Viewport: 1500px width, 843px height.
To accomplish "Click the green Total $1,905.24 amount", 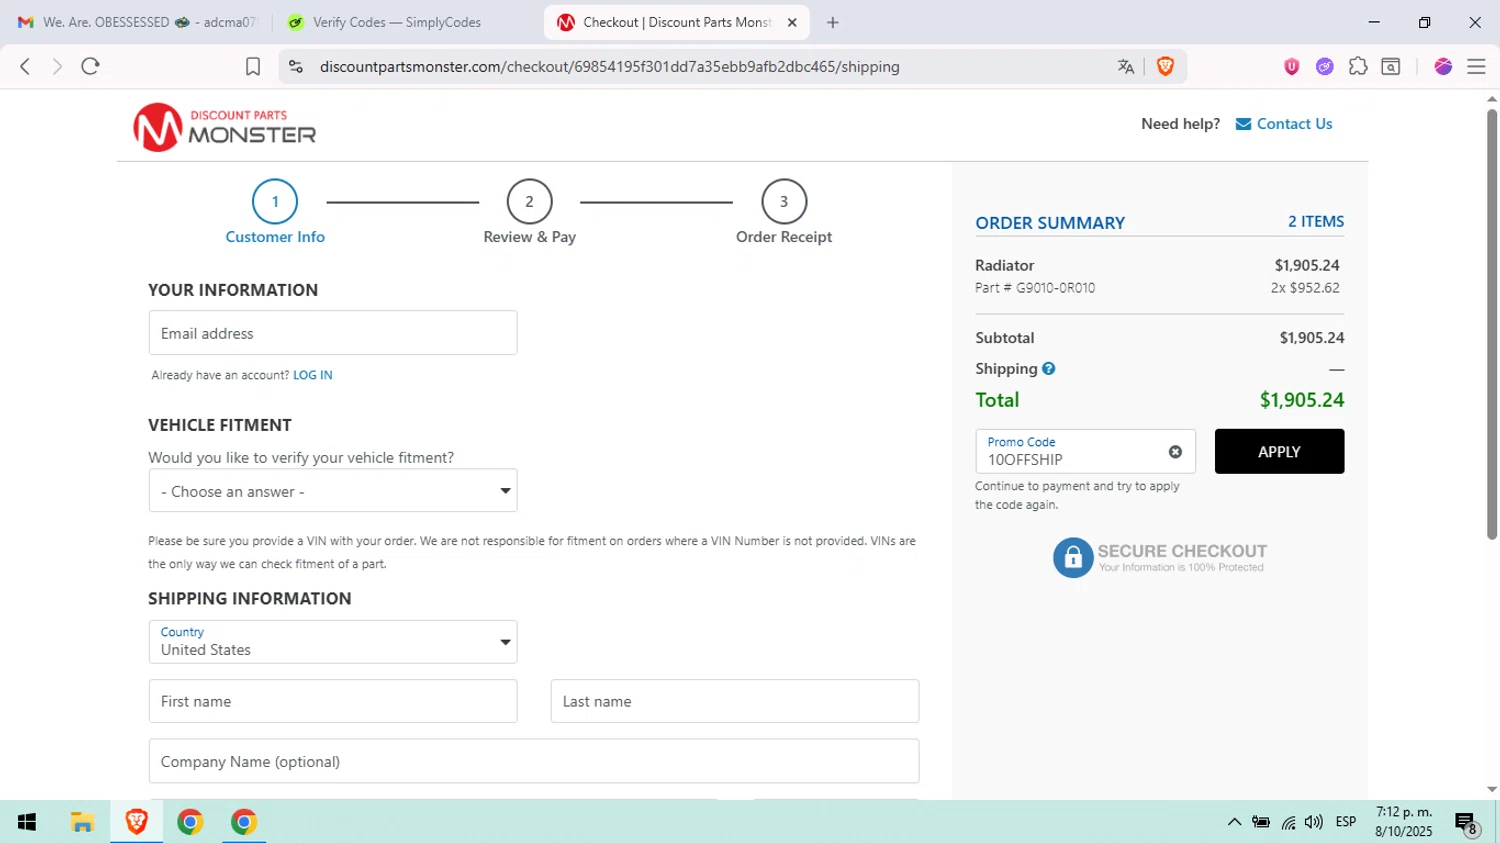I will pyautogui.click(x=1302, y=400).
